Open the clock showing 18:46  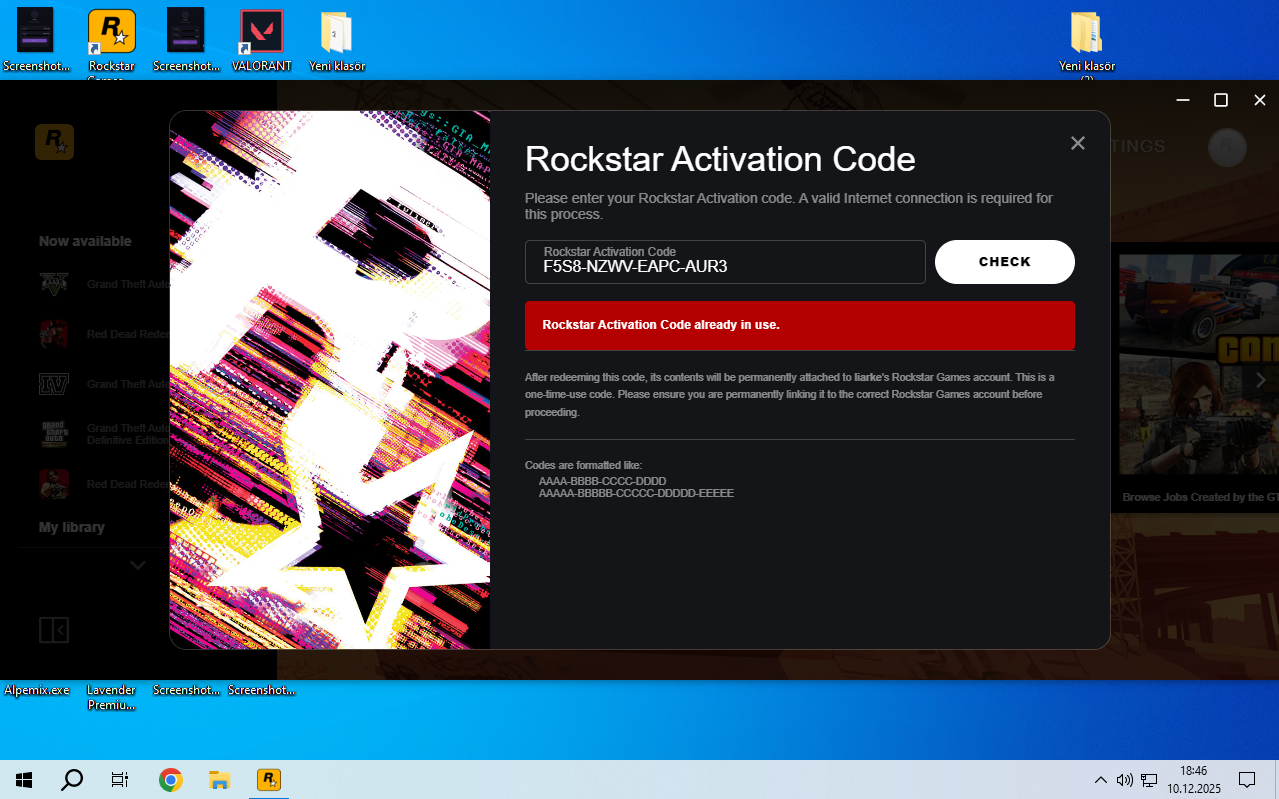(x=1194, y=780)
